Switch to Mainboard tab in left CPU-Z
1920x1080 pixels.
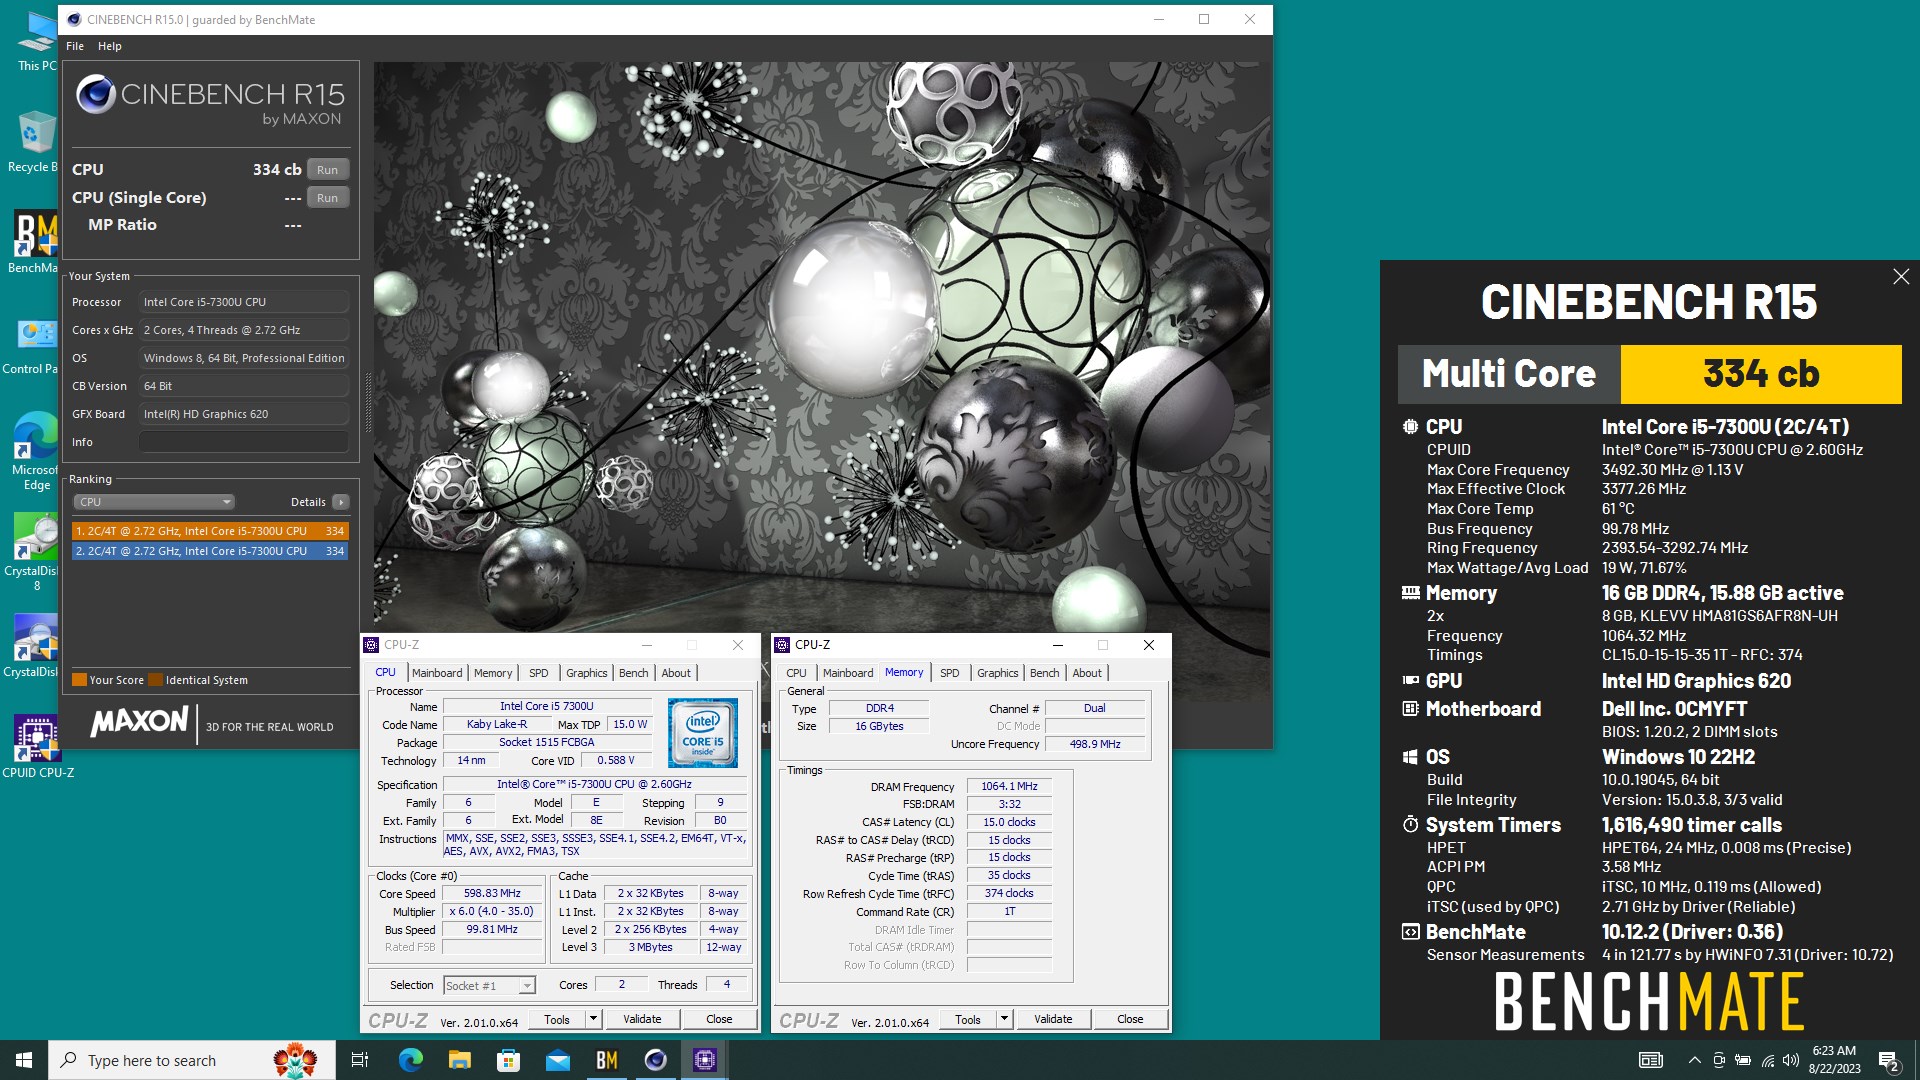tap(437, 673)
